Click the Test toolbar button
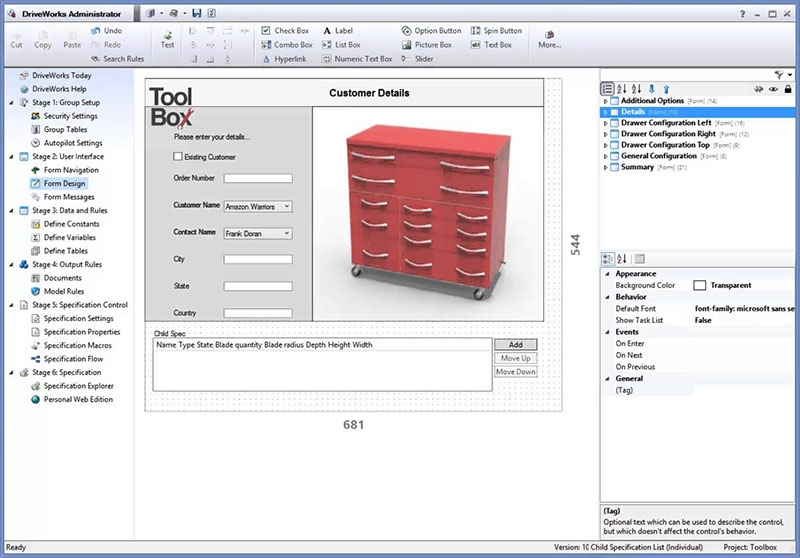 coord(167,40)
